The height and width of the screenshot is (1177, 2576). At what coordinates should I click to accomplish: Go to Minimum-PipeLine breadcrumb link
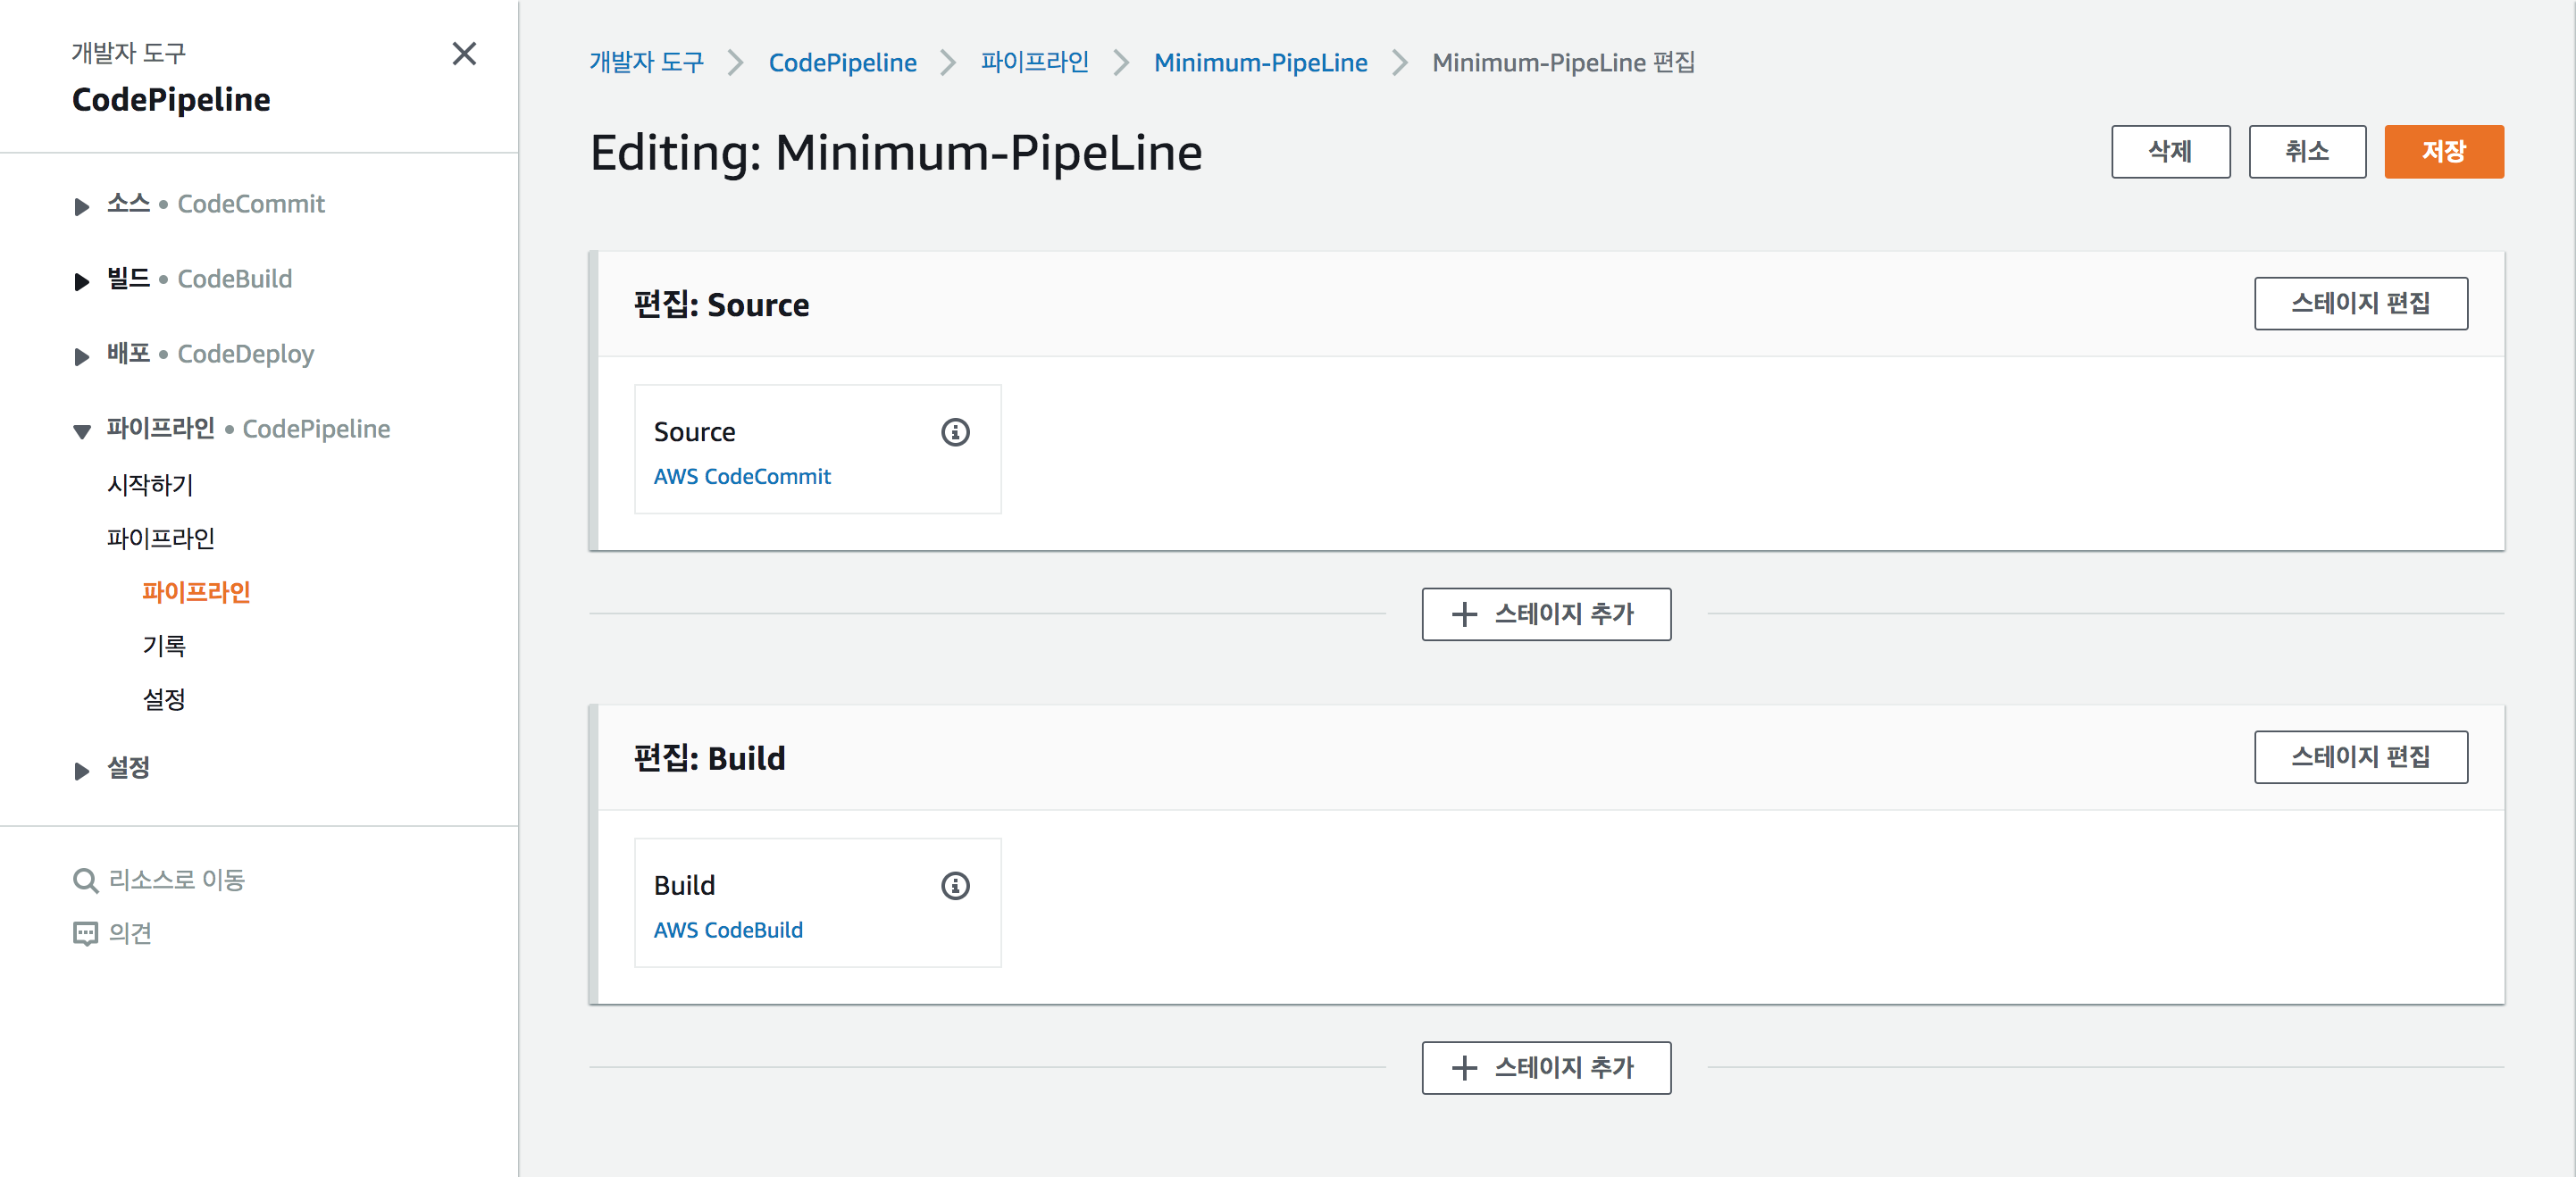[x=1259, y=63]
